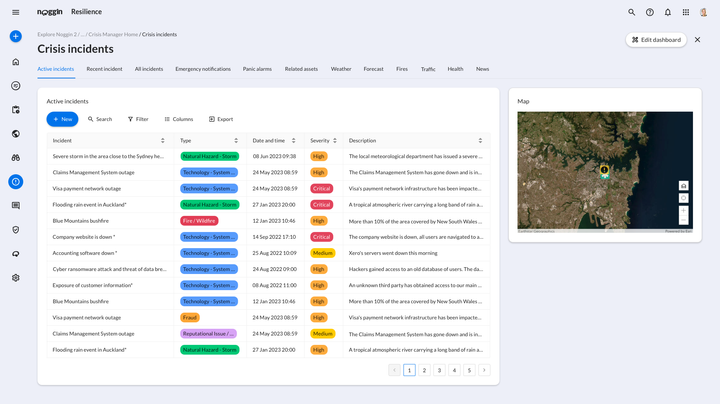This screenshot has height=404, width=720.
Task: Click the Fire / Wildfire type tag
Action: point(199,221)
